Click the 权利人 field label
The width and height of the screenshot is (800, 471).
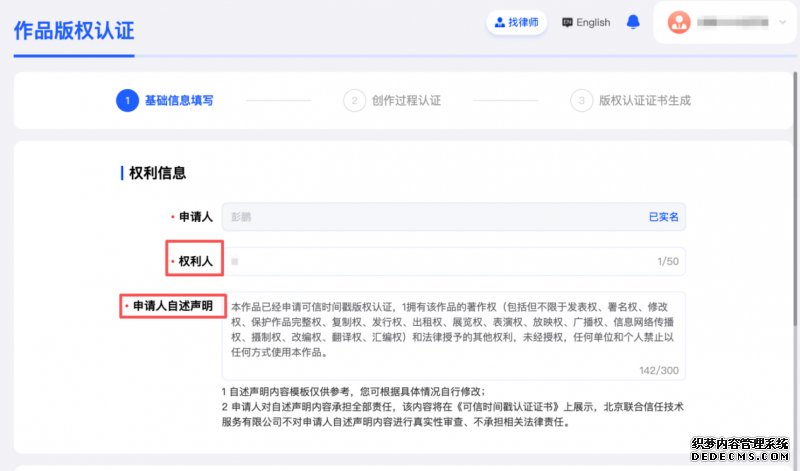pos(194,261)
